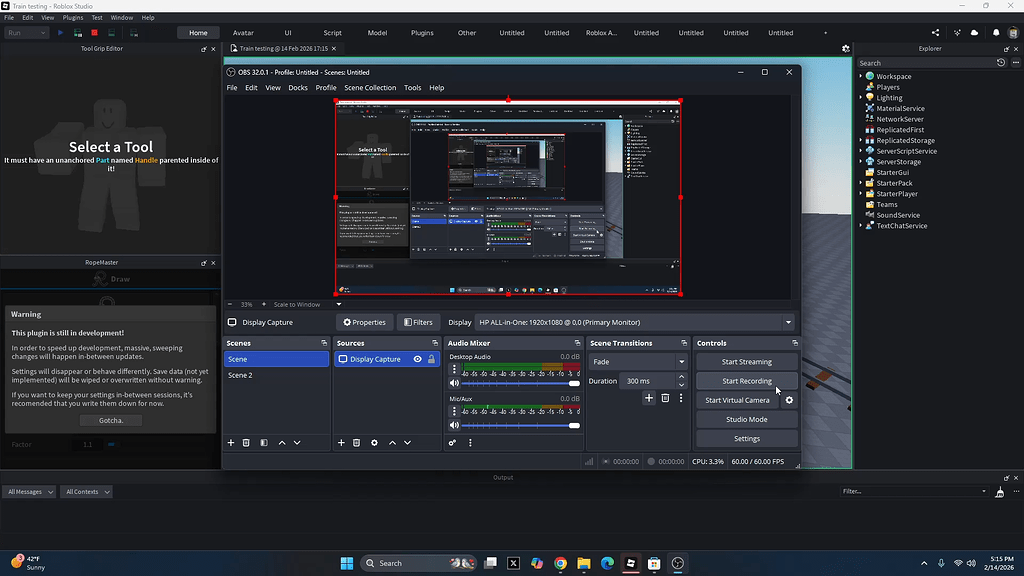The height and width of the screenshot is (576, 1024).
Task: Remove selected scene with trash icon
Action: pos(246,443)
